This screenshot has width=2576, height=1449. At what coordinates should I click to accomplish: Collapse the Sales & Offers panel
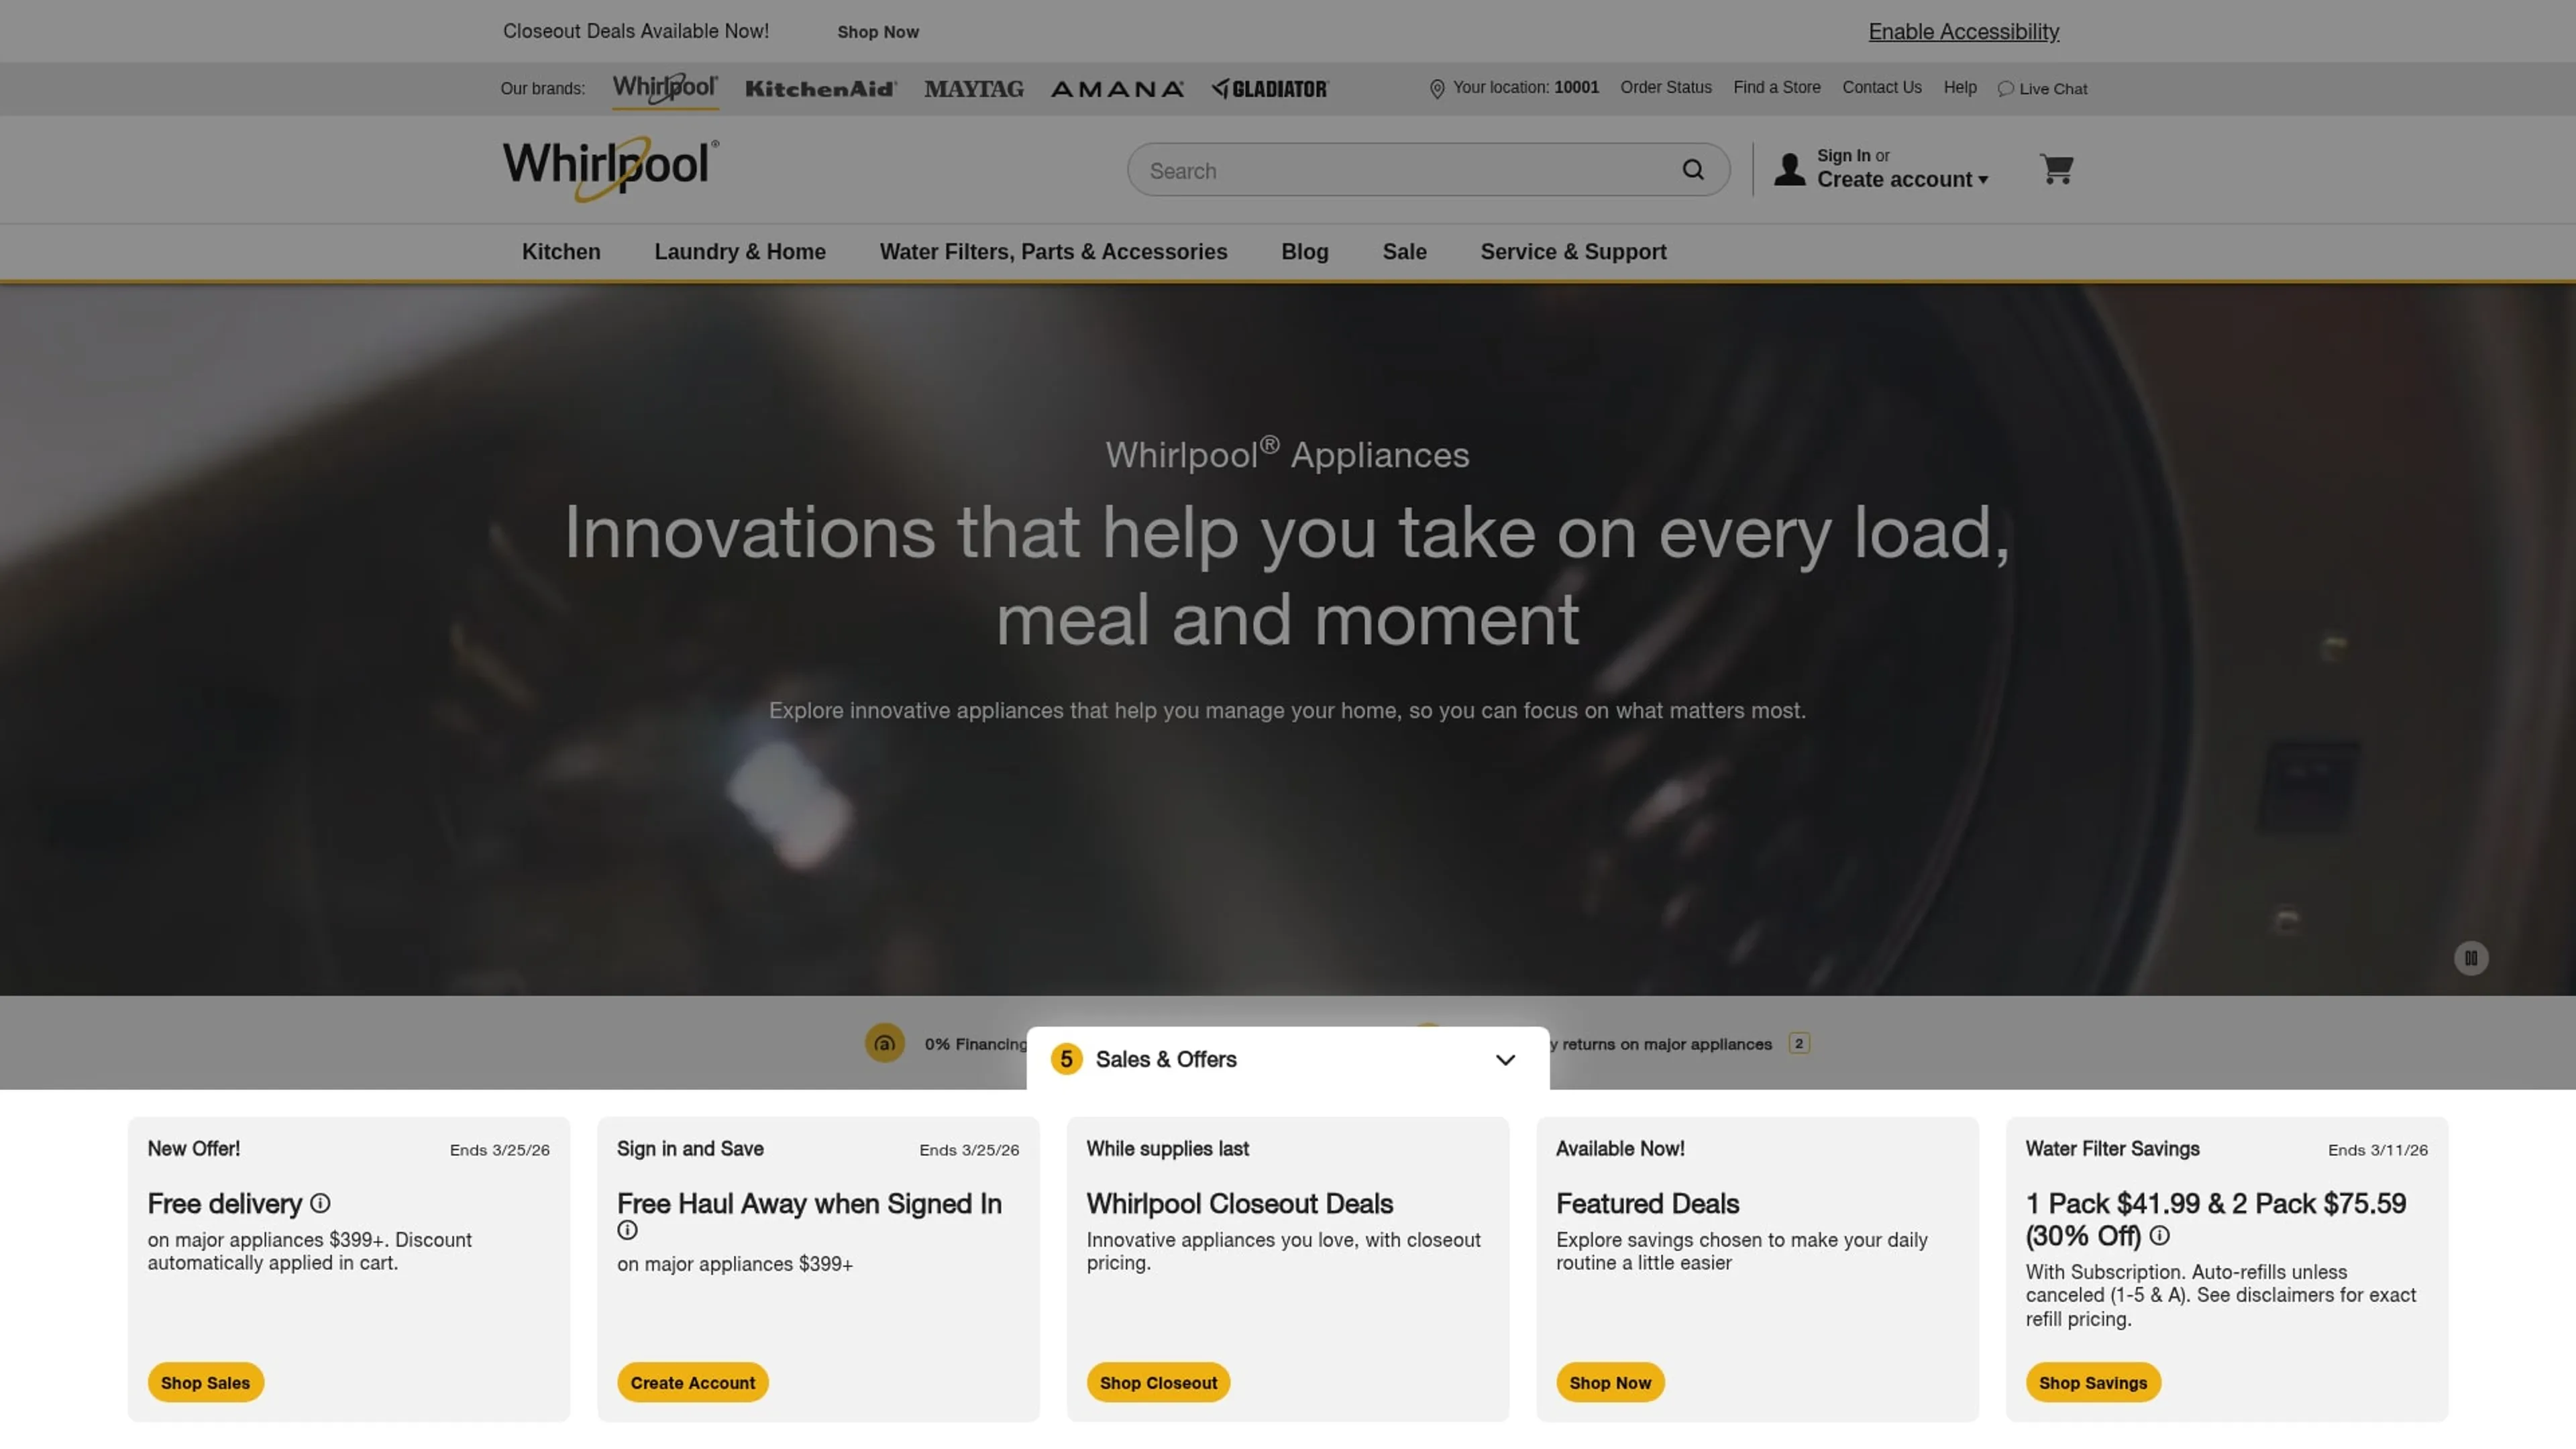(1505, 1059)
